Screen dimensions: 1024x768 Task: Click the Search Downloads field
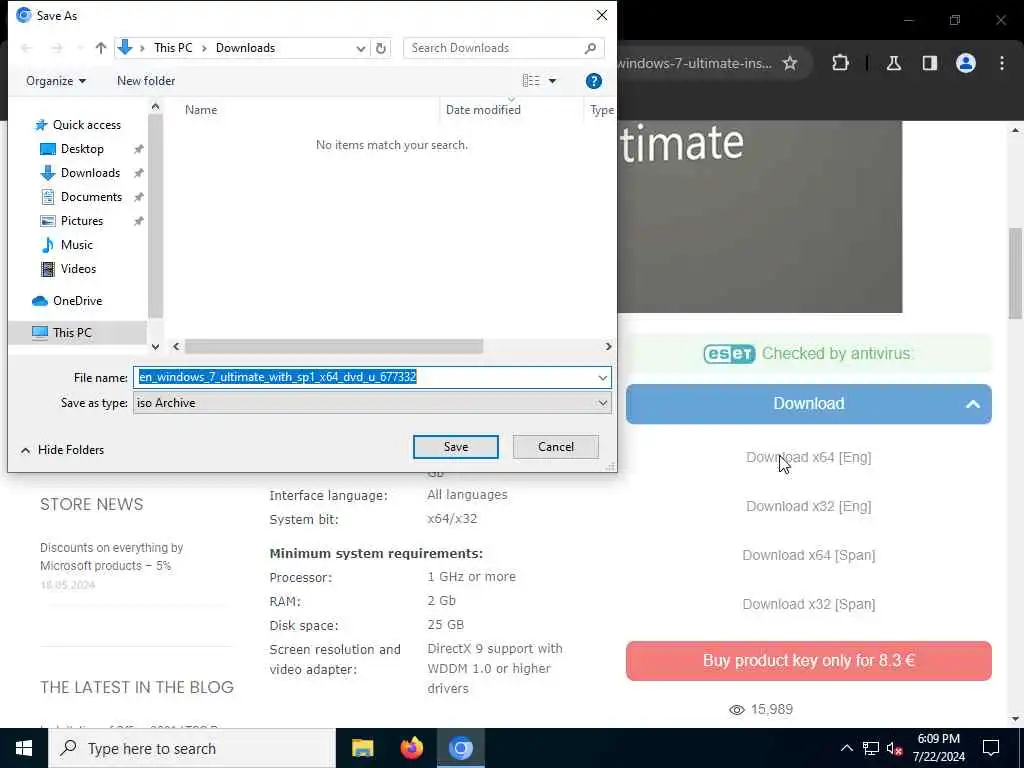503,48
